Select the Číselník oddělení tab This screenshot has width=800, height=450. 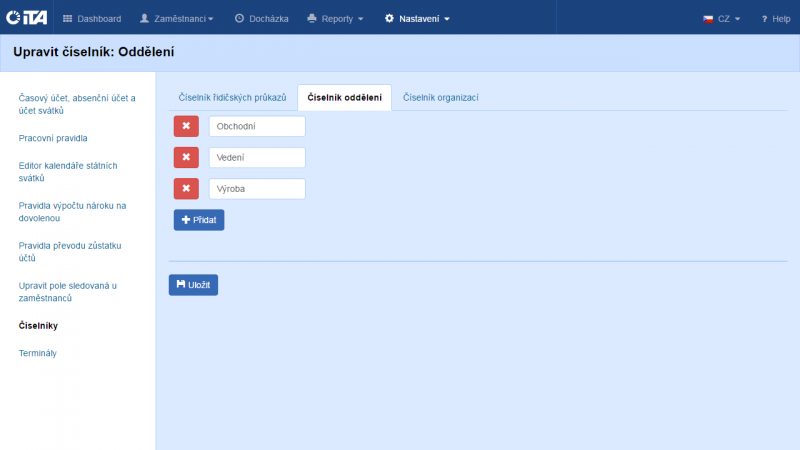(x=344, y=97)
